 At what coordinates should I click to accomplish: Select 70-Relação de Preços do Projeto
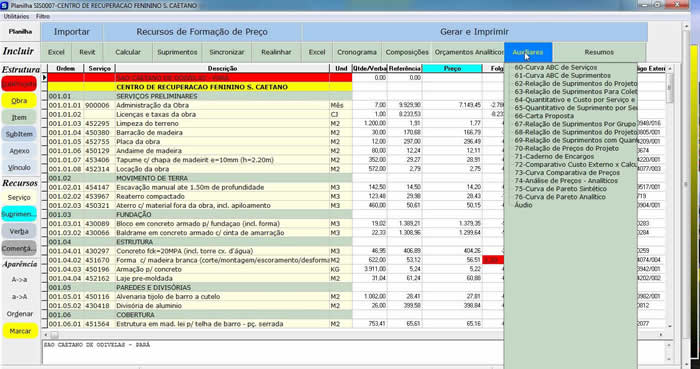[567, 148]
